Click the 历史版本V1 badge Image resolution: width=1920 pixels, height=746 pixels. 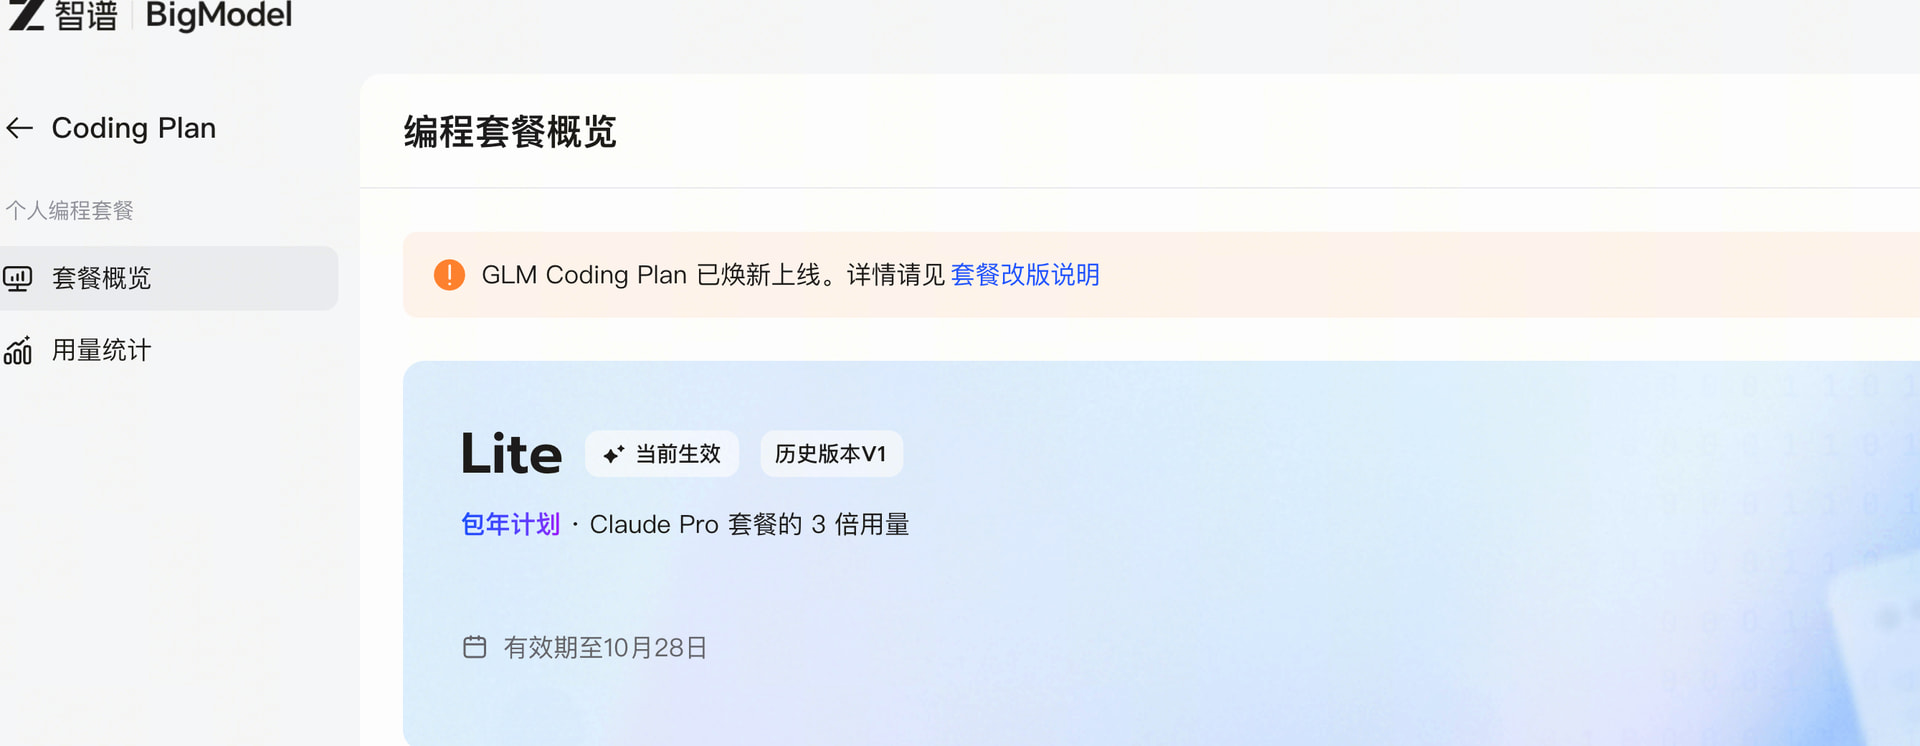point(831,454)
